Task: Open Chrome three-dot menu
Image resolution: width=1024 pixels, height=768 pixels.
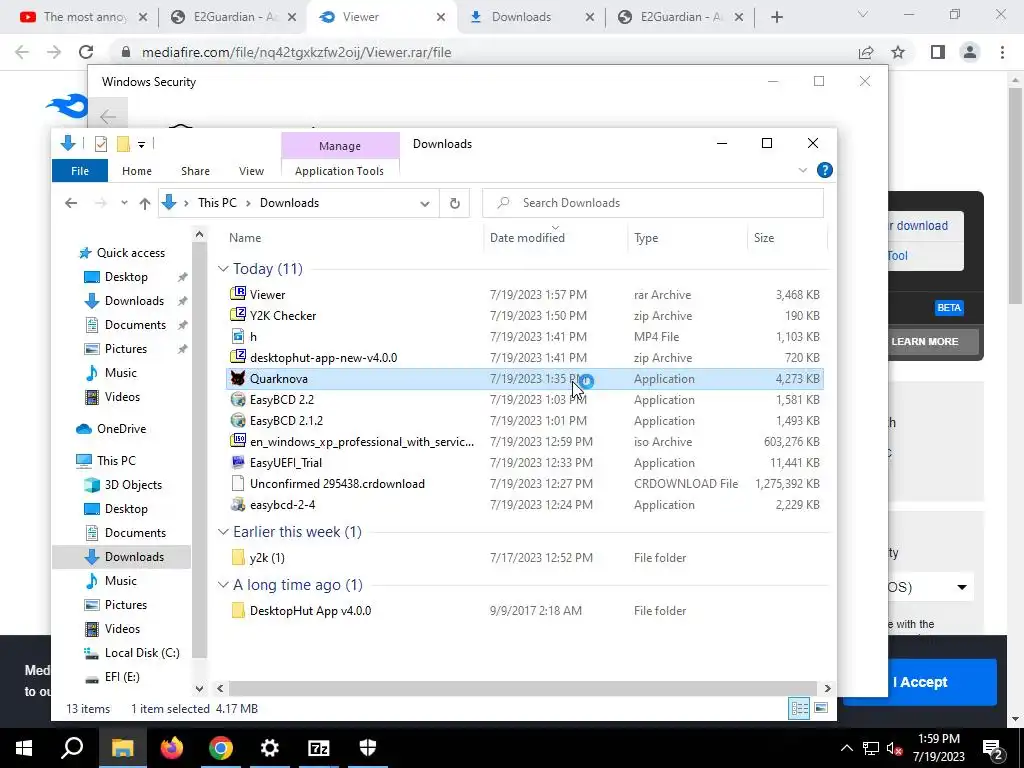Action: 1002,52
